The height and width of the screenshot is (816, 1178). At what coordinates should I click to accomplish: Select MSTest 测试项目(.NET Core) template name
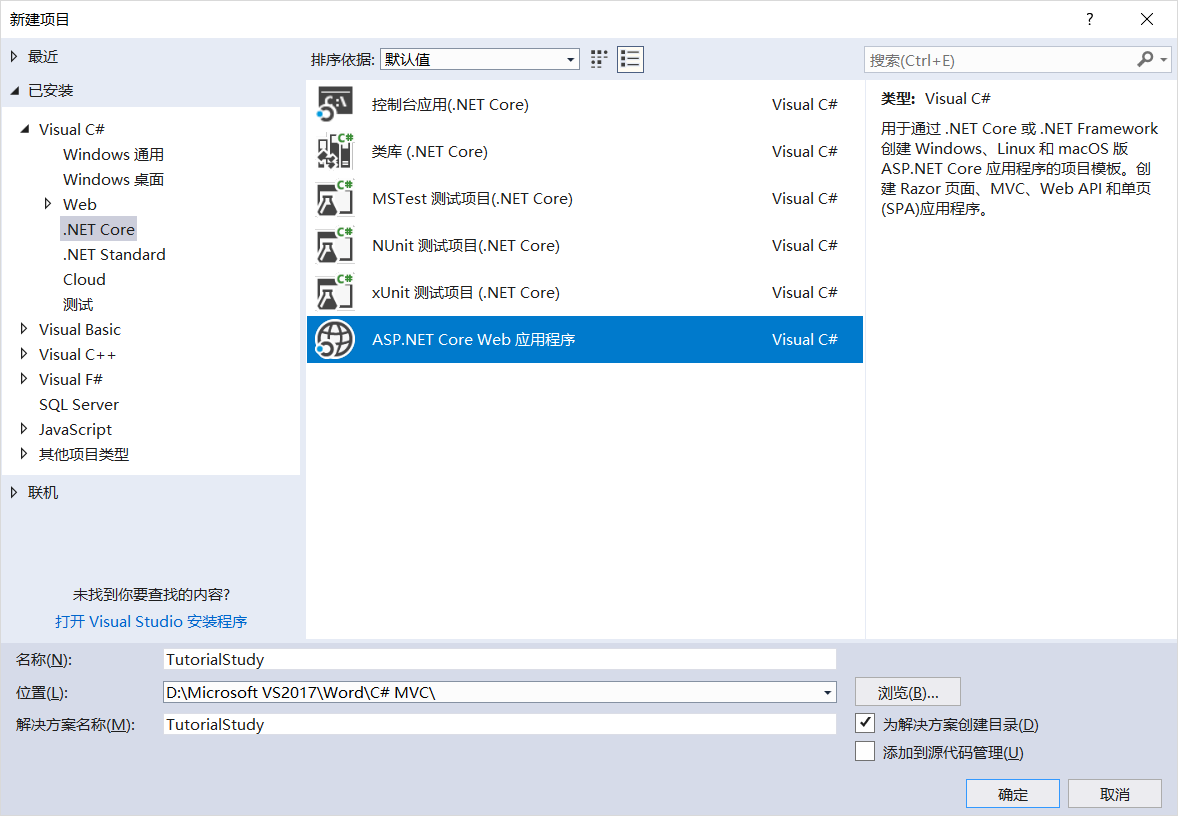coord(472,198)
